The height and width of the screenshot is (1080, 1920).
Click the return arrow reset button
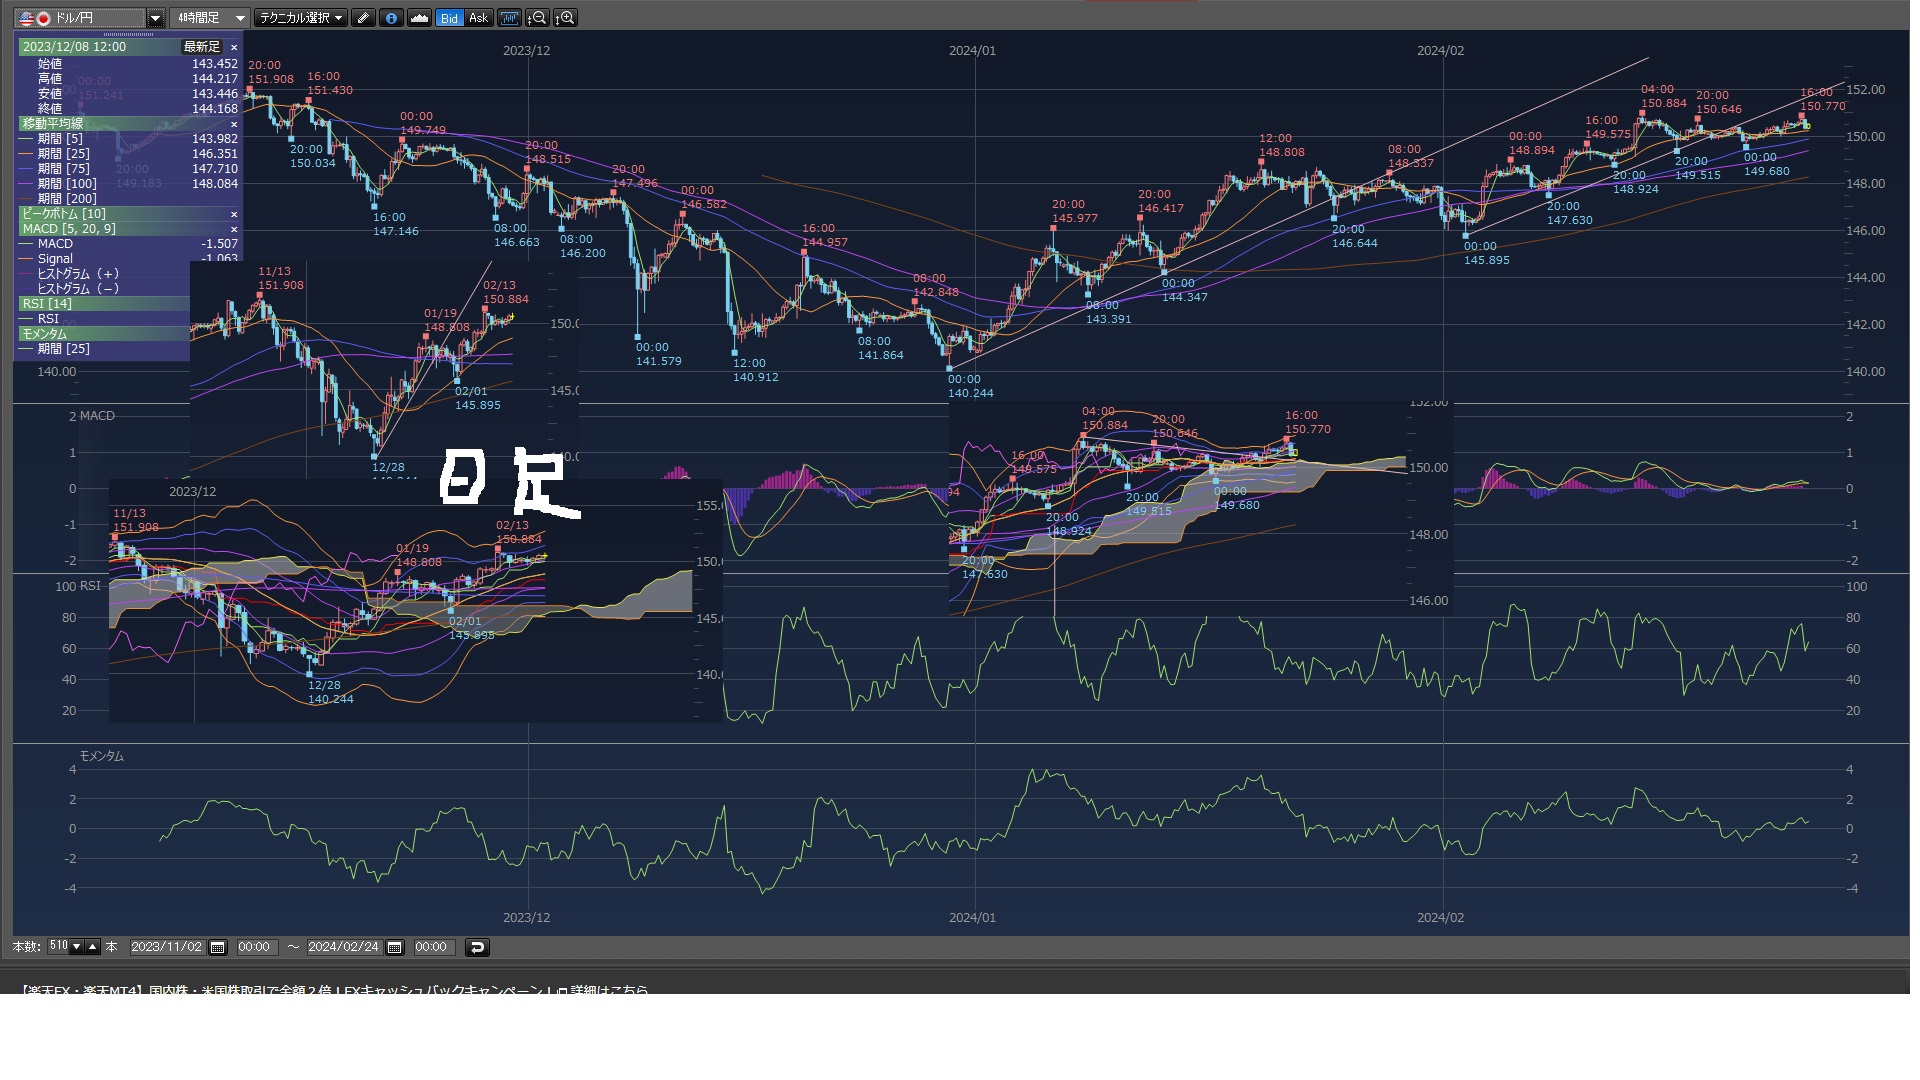477,947
